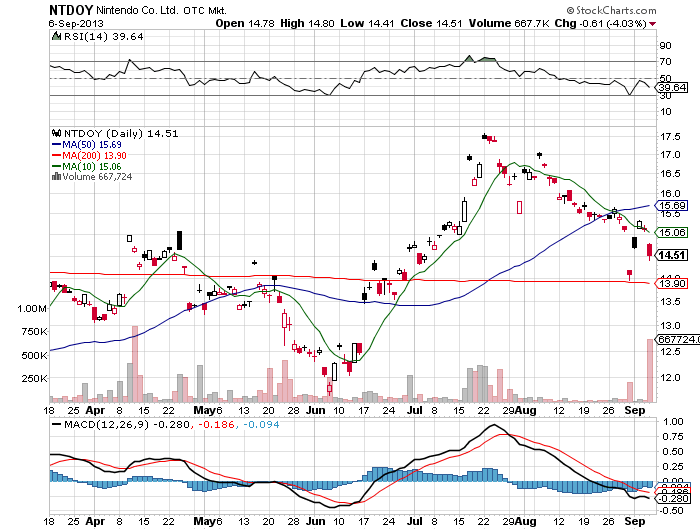Screen dimensions: 700x530
Task: Click the blue MA(50) legend line swatch
Action: pos(56,144)
